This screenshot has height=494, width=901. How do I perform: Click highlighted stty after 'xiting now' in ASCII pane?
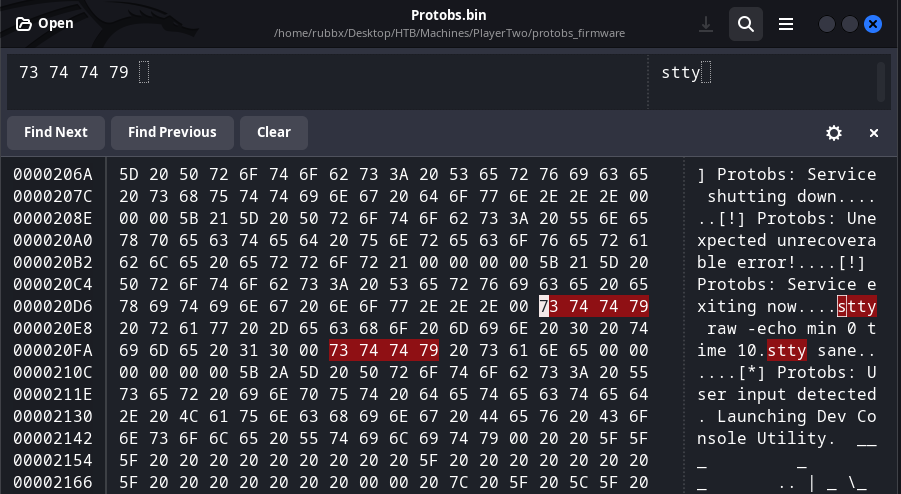coord(857,305)
